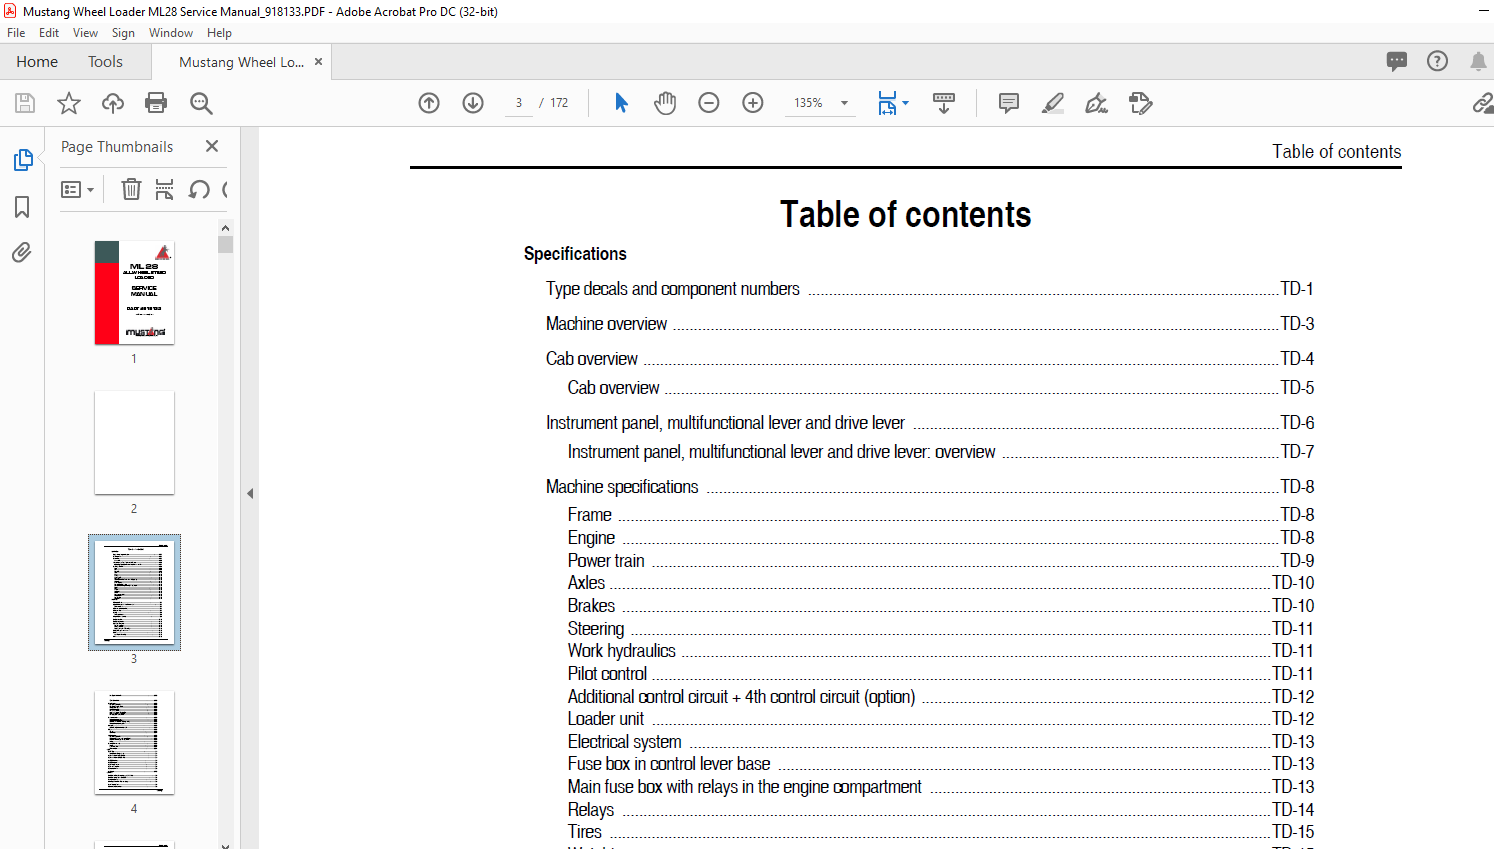
Task: Zoom out with minus button
Action: point(709,103)
